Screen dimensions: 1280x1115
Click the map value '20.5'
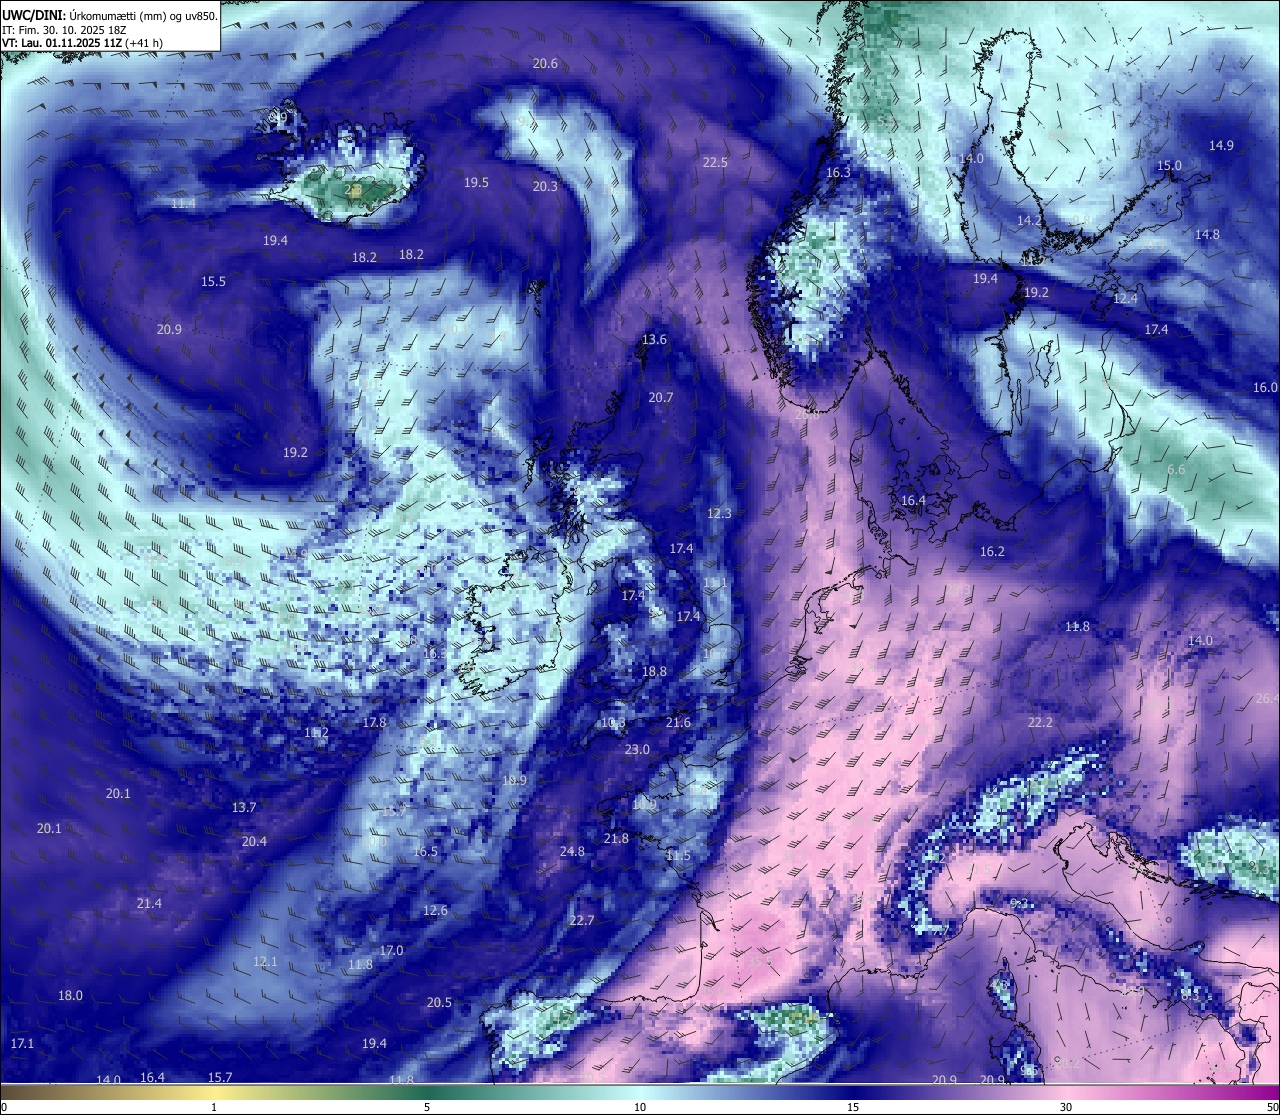click(439, 1002)
